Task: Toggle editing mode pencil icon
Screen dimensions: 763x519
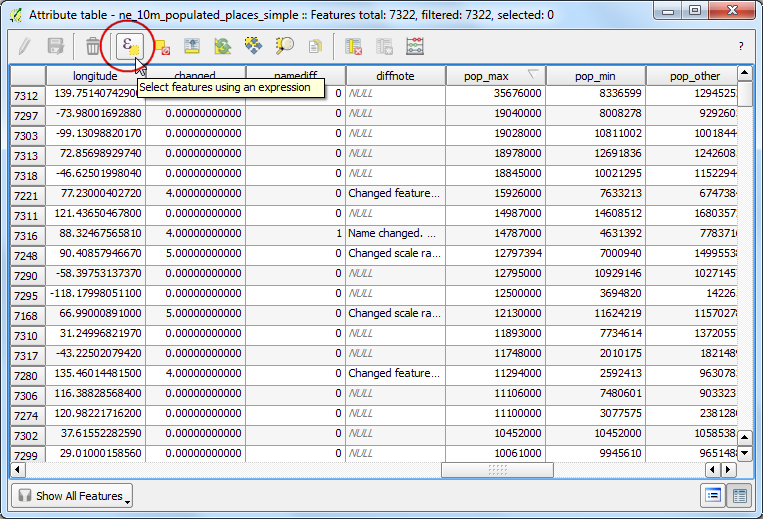Action: tap(24, 47)
